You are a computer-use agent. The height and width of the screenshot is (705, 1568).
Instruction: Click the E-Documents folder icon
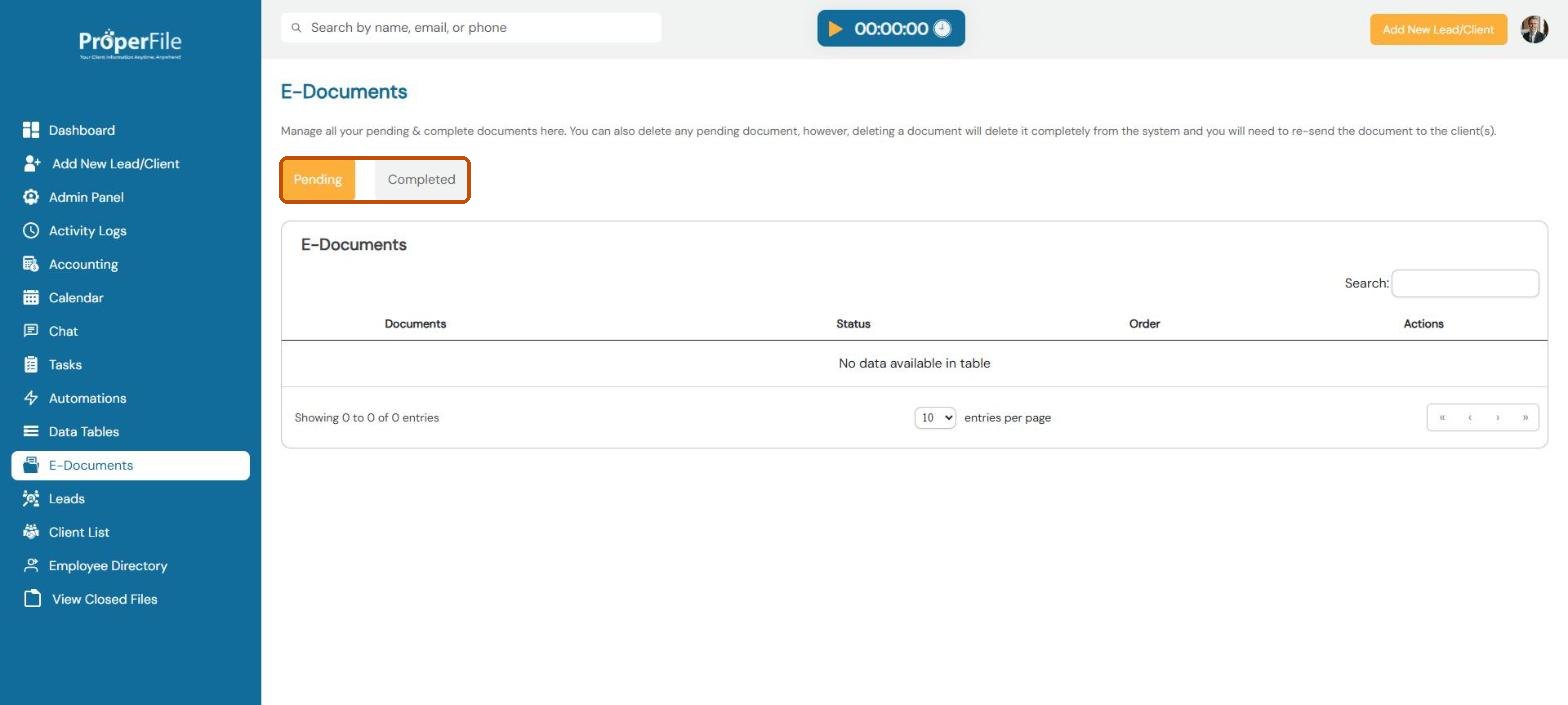click(x=31, y=465)
